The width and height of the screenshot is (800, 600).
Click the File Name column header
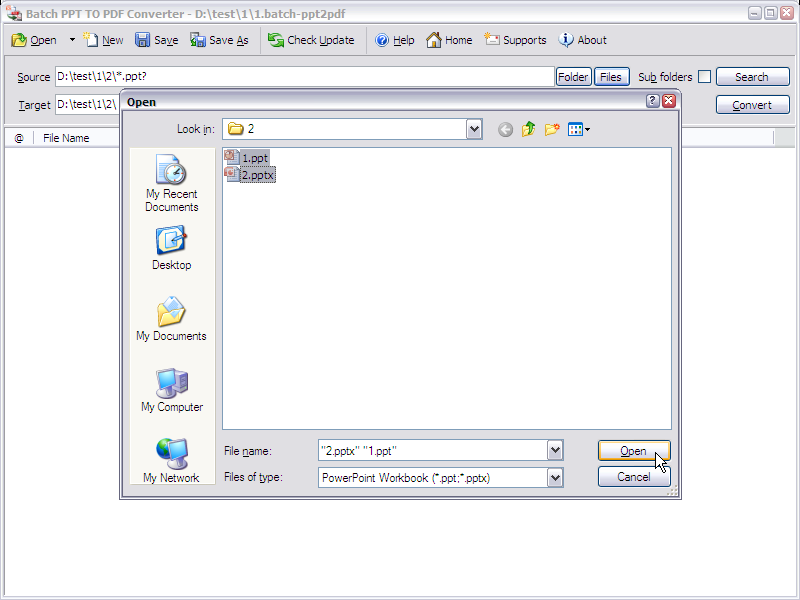click(x=66, y=138)
